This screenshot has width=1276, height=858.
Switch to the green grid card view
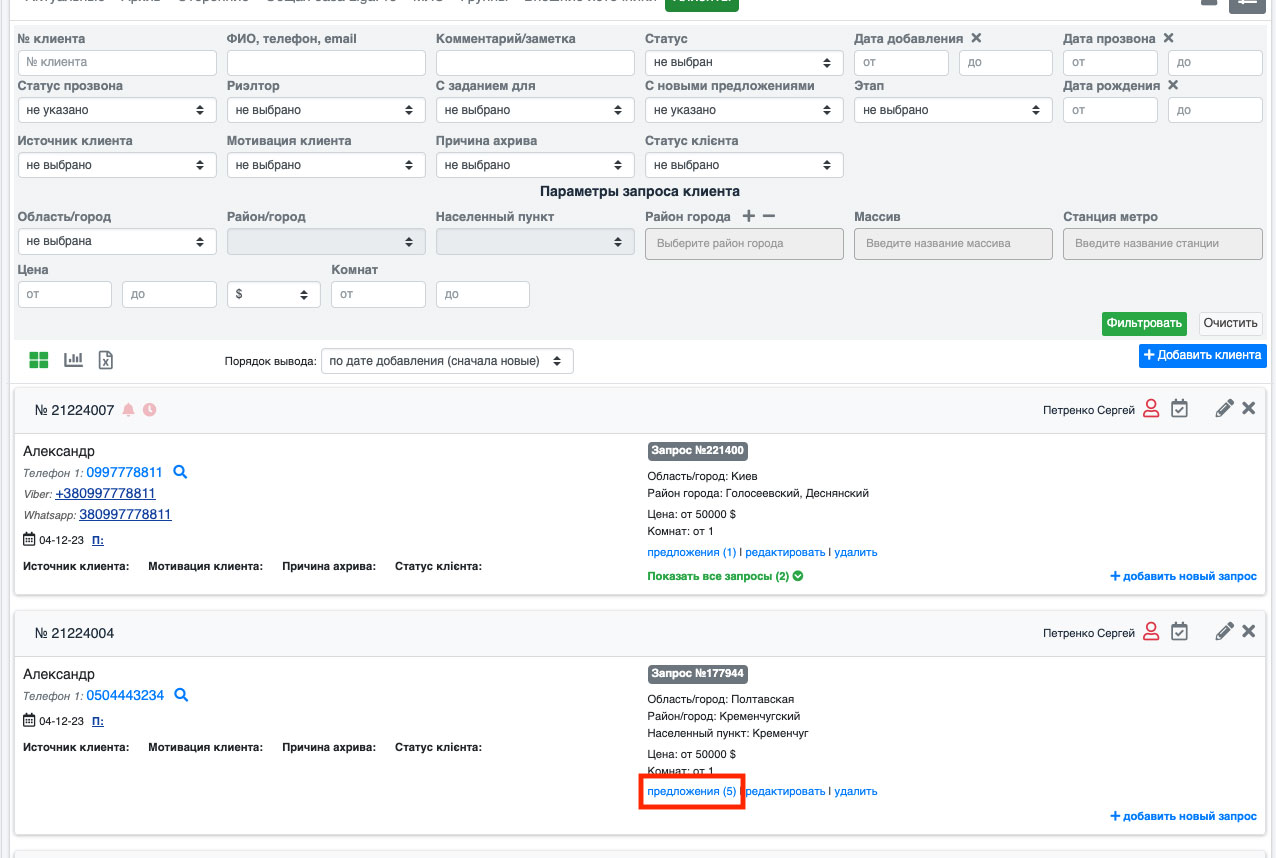click(39, 360)
